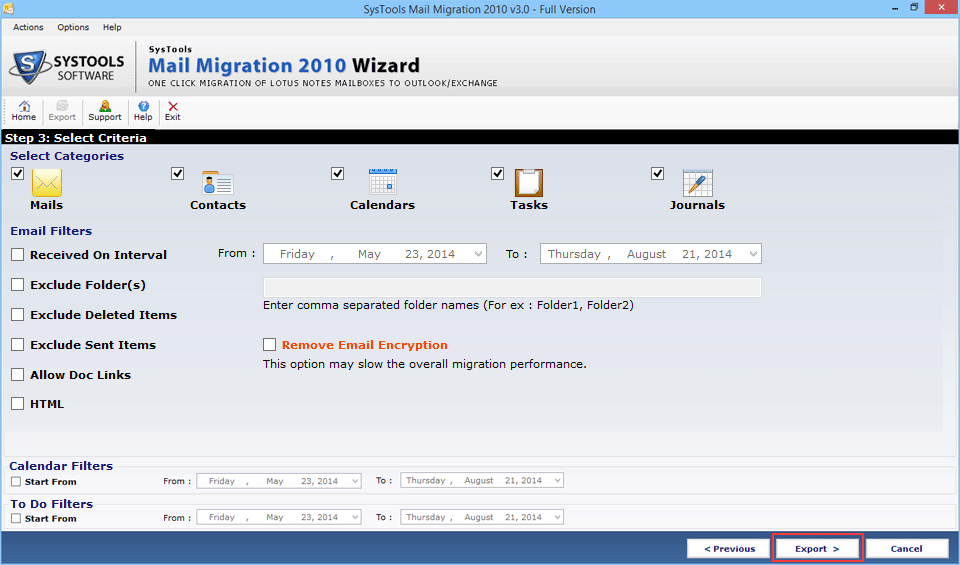Check Exclude Deleted Items
The image size is (960, 565).
(18, 315)
